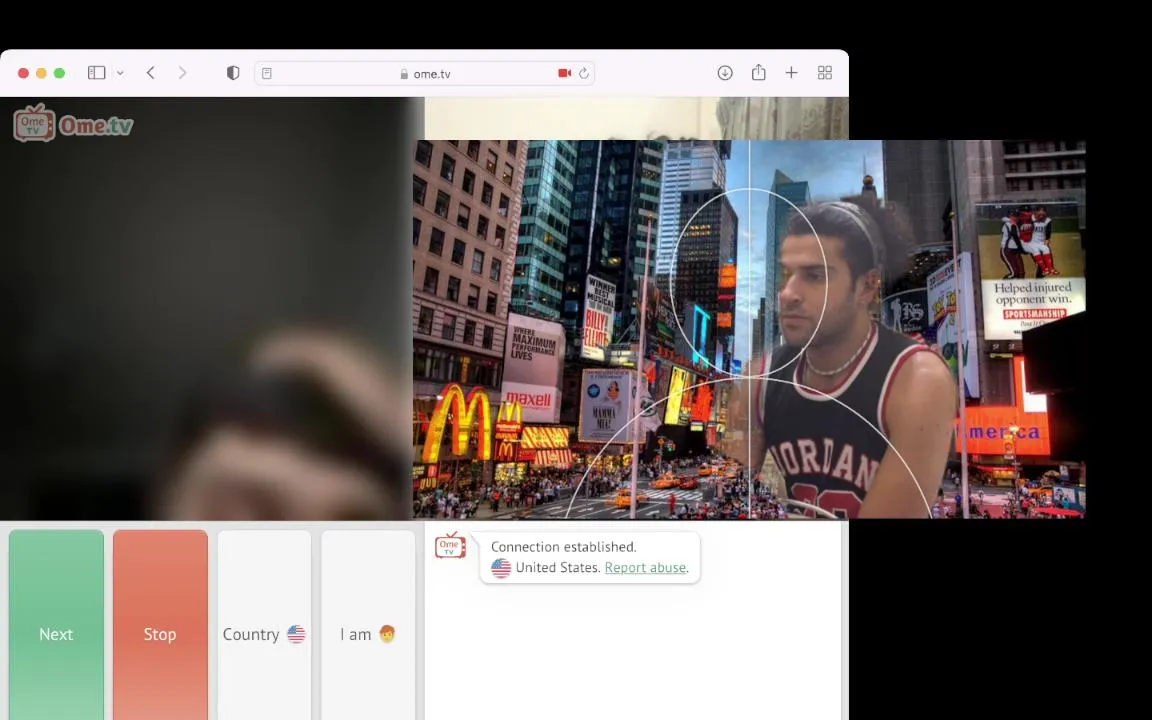Open the Country selector
This screenshot has width=1152, height=720.
(264, 625)
